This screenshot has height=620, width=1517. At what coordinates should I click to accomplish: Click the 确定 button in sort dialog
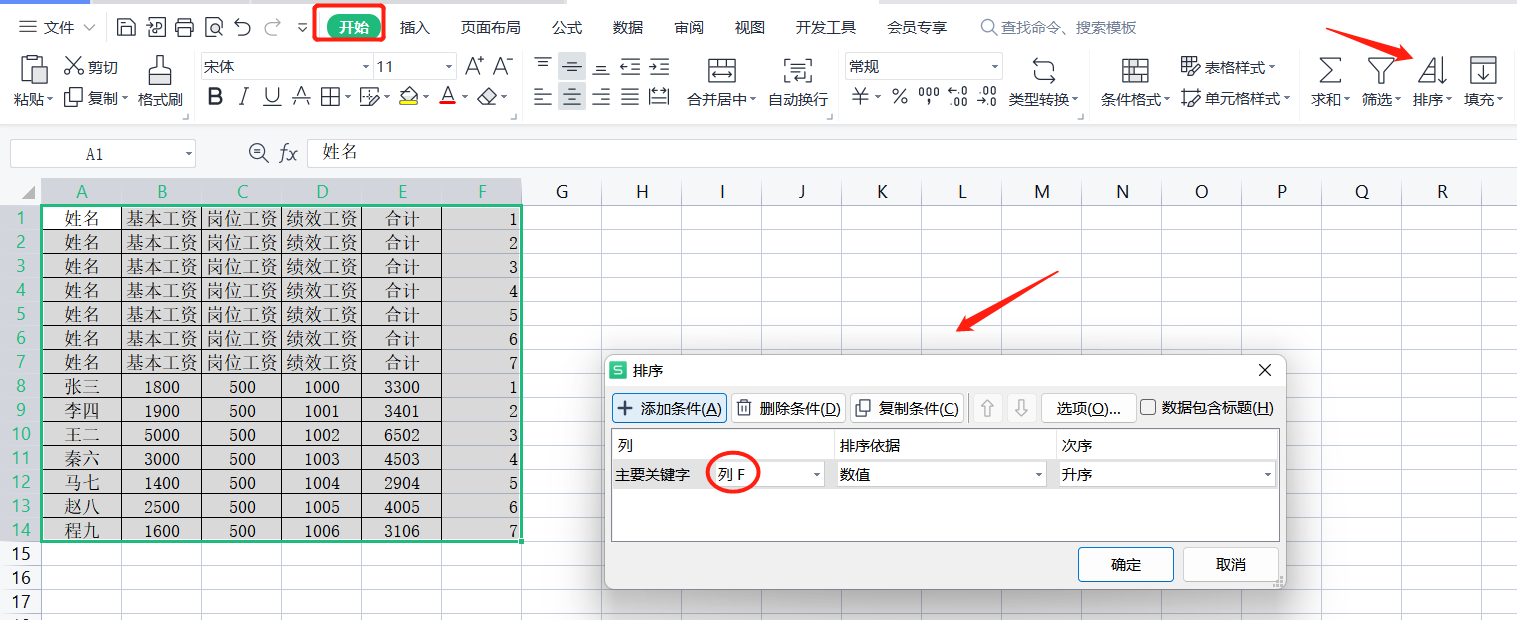click(x=1125, y=564)
